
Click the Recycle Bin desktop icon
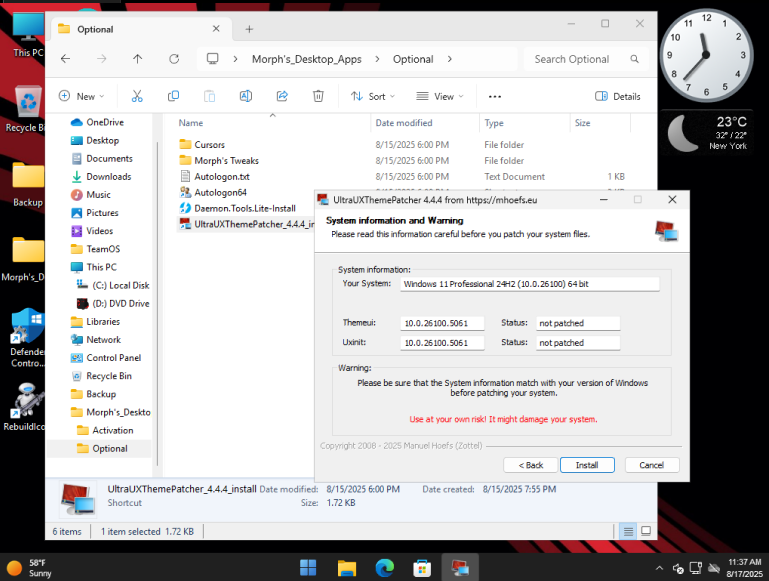26,109
